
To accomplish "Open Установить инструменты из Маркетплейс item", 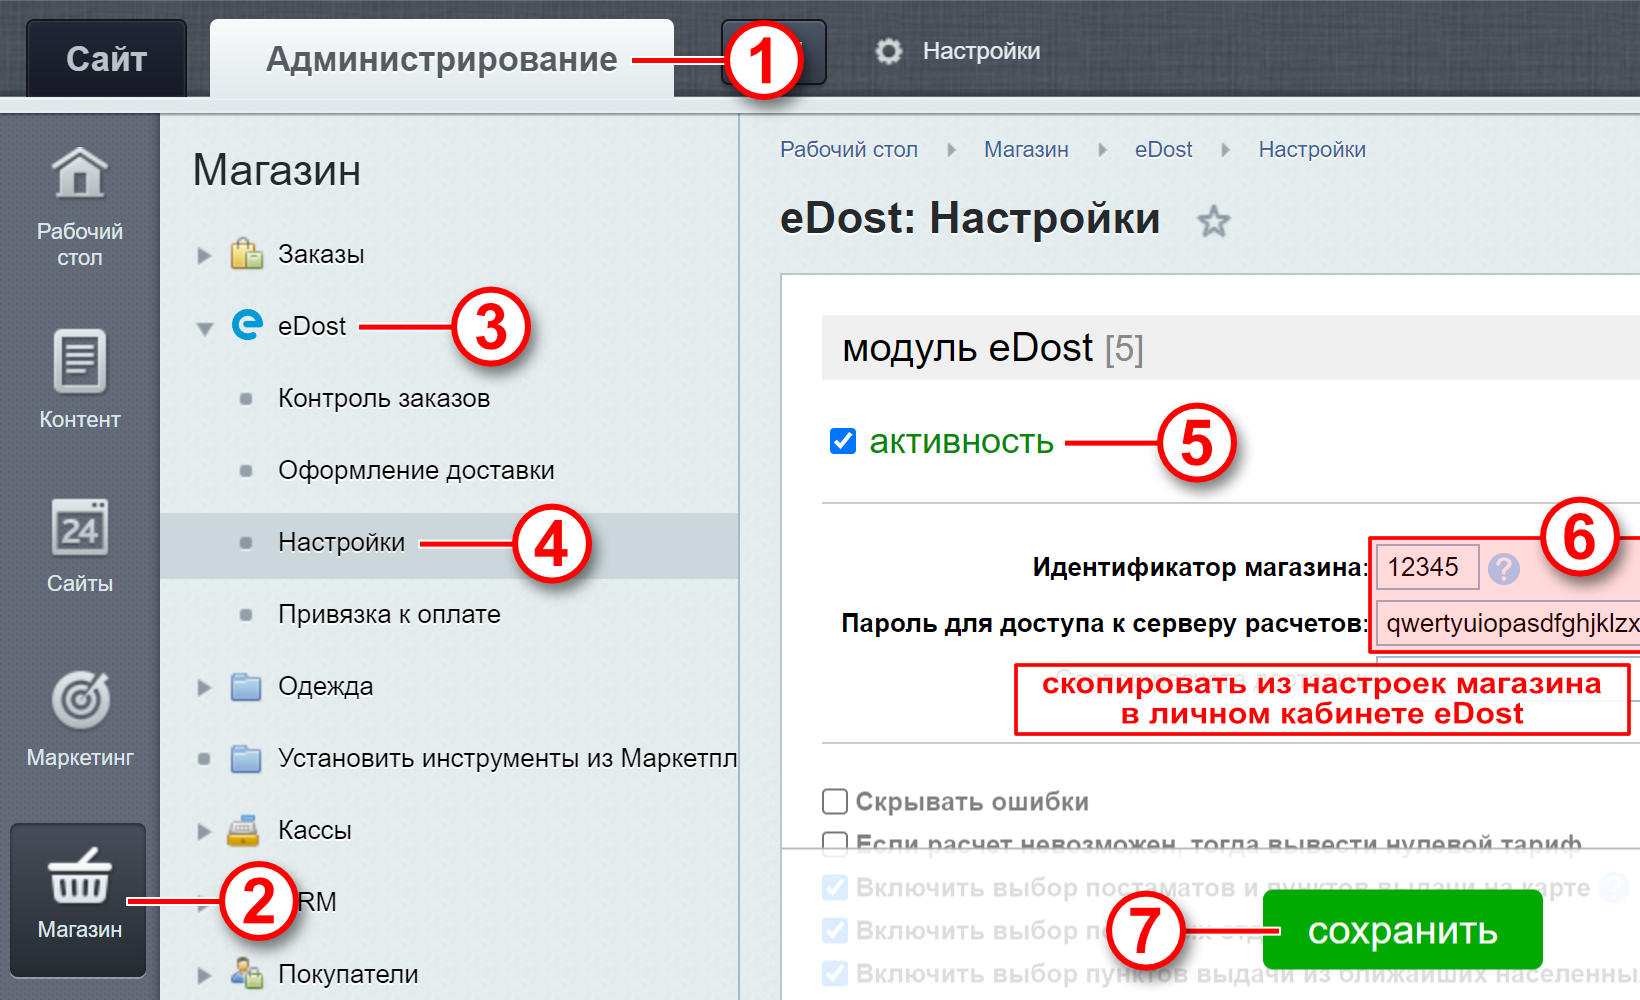I will click(507, 758).
